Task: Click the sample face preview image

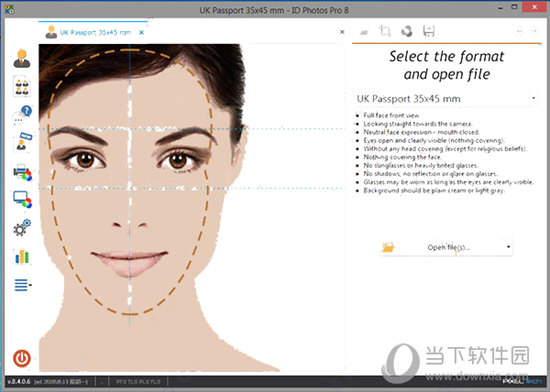Action: [x=192, y=207]
